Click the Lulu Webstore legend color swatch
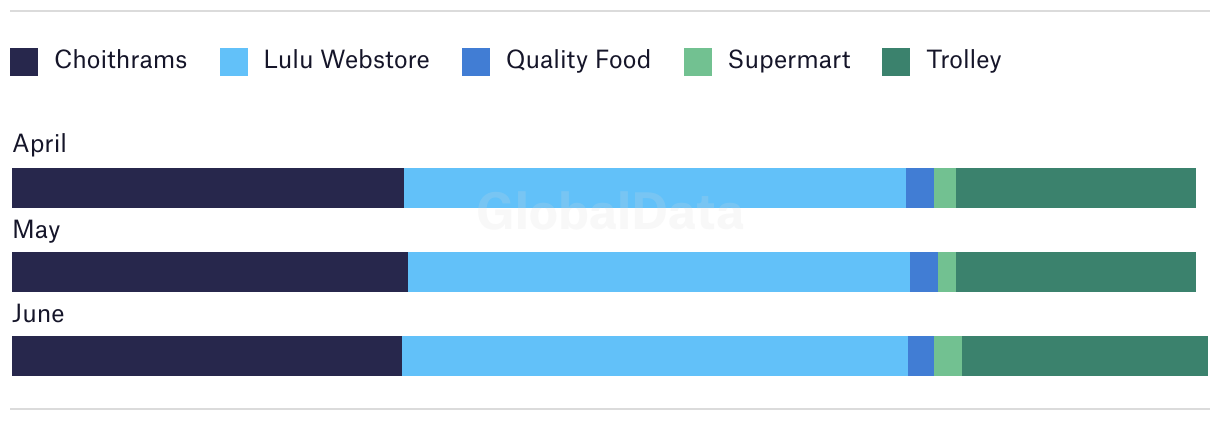The height and width of the screenshot is (422, 1220). point(234,62)
